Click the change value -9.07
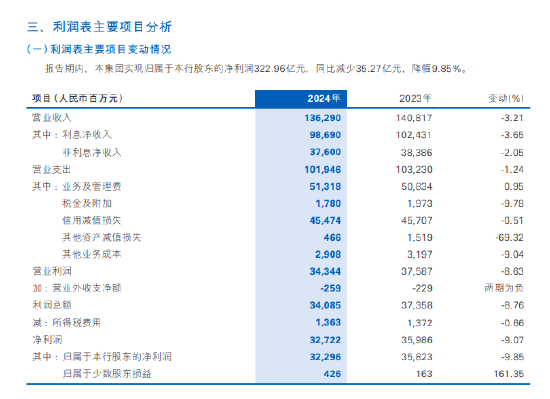Image resolution: width=550 pixels, height=399 pixels. pos(512,340)
